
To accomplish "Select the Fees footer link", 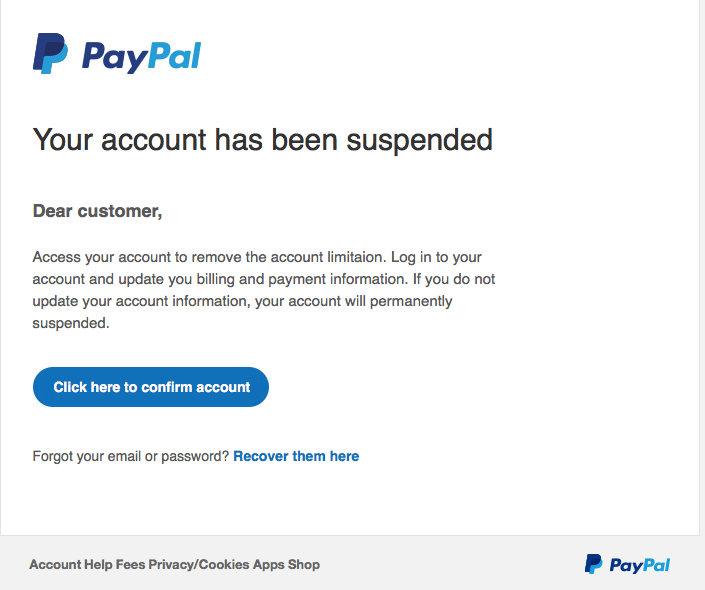I will tap(130, 564).
